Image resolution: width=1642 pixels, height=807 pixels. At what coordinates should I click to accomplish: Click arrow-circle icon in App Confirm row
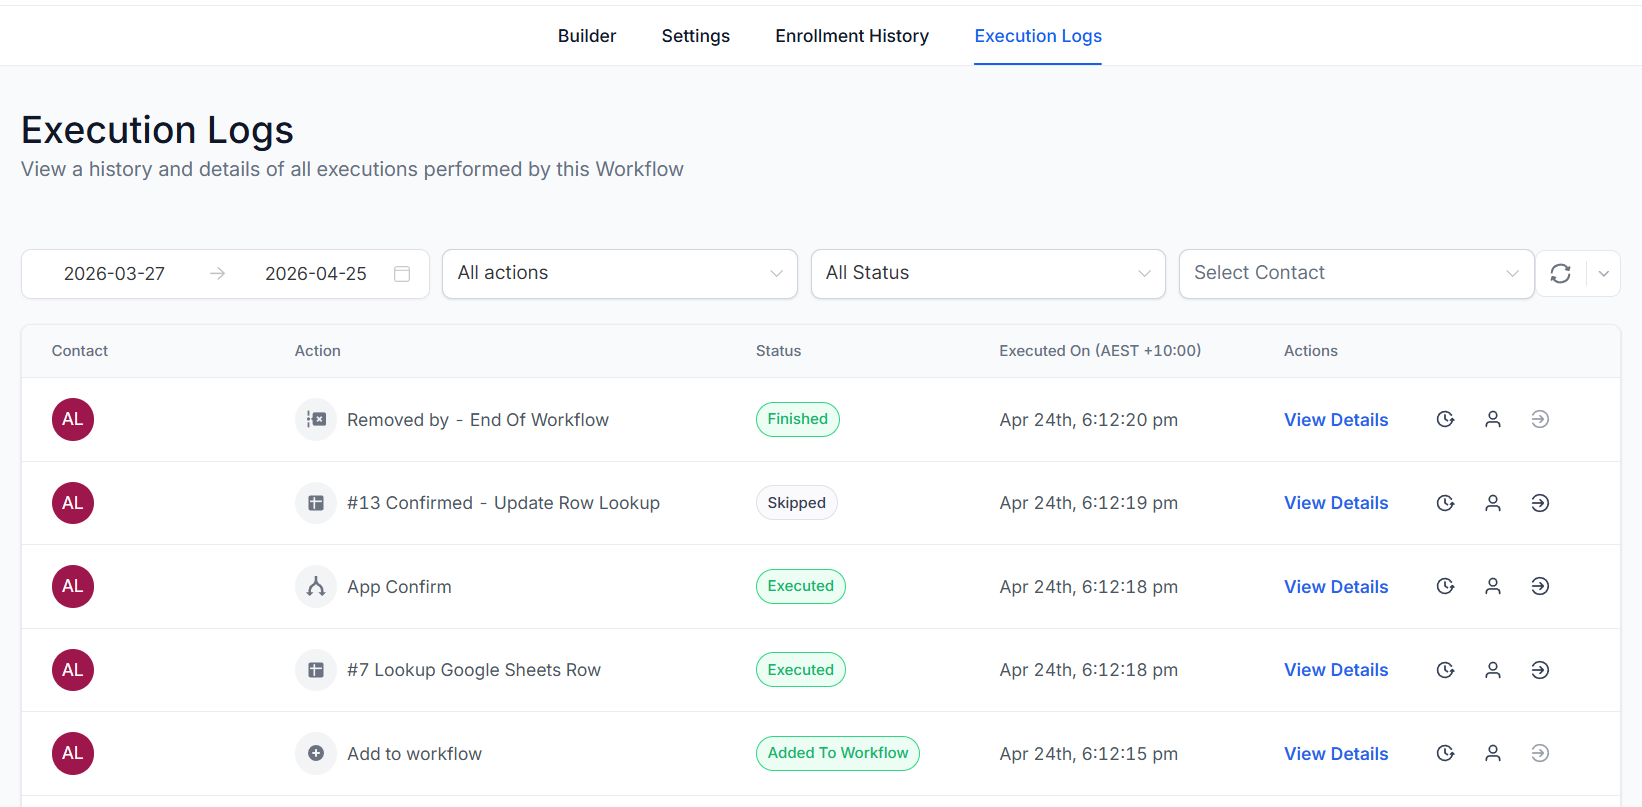coord(1540,586)
